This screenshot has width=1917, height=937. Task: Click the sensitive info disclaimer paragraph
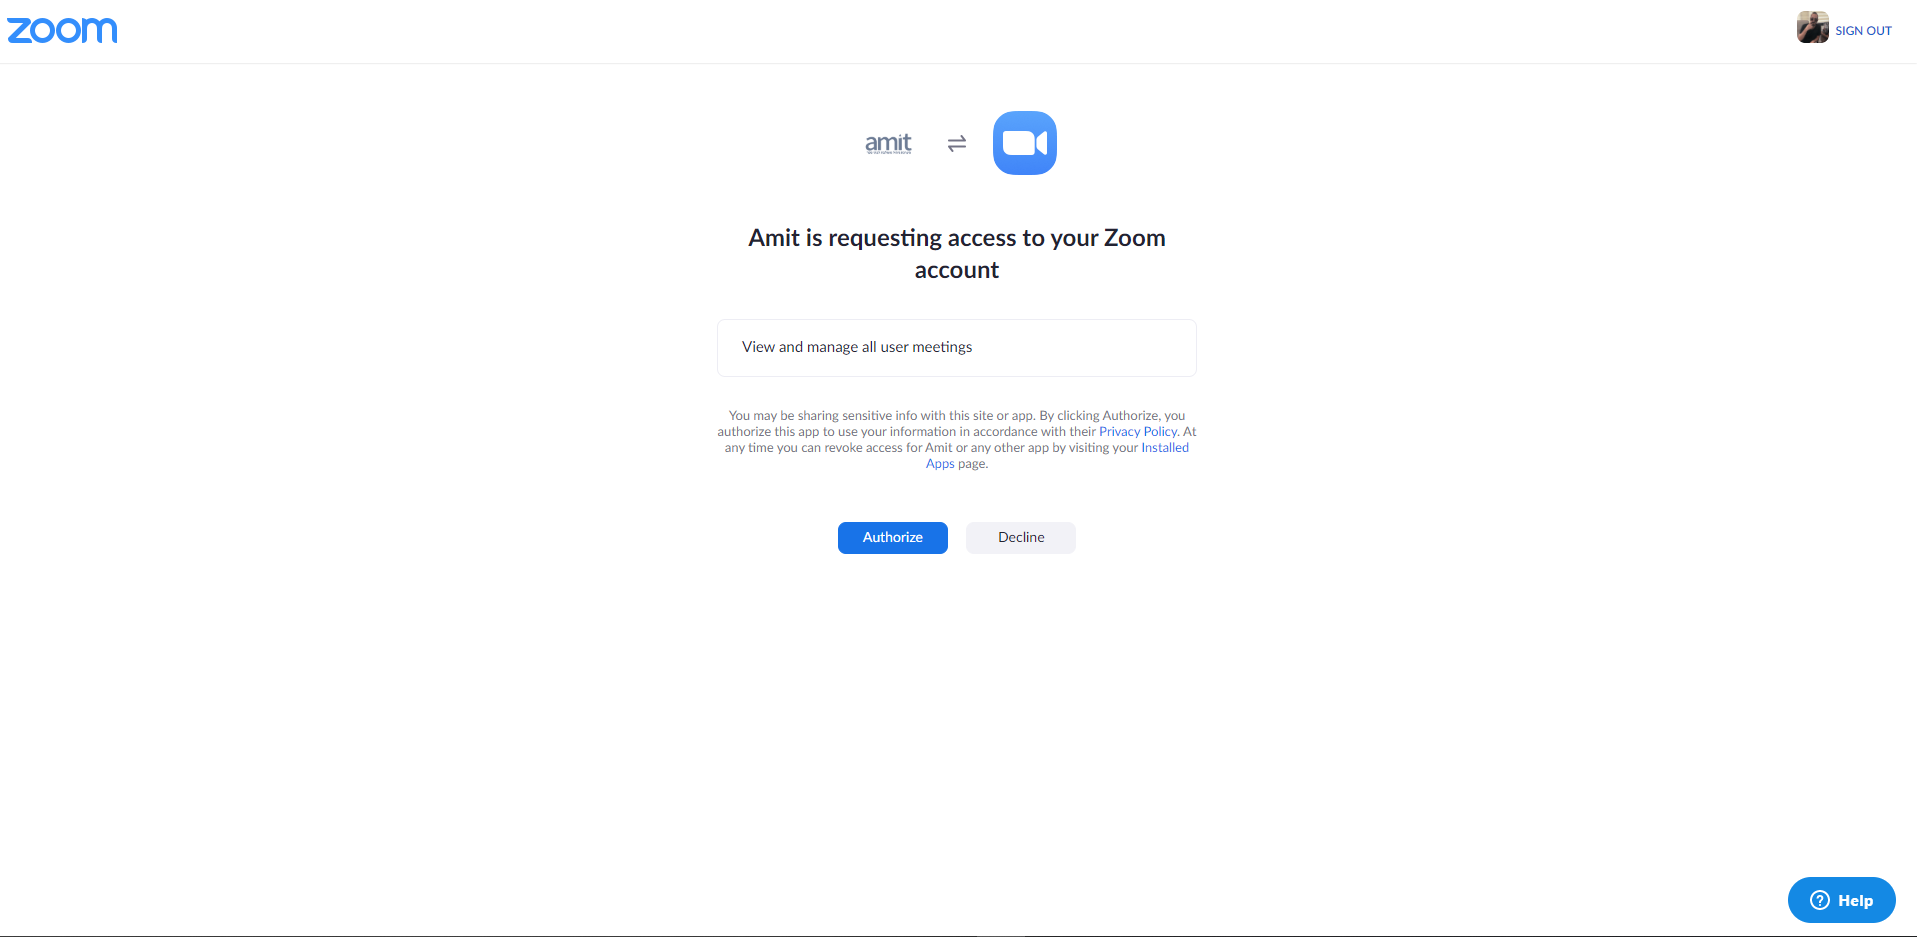click(x=957, y=440)
